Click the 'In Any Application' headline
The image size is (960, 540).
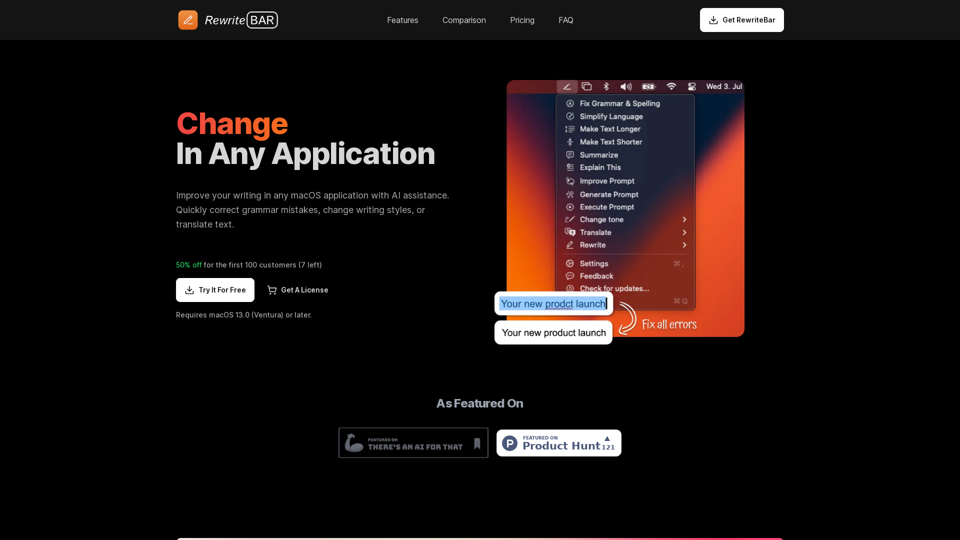pos(305,154)
